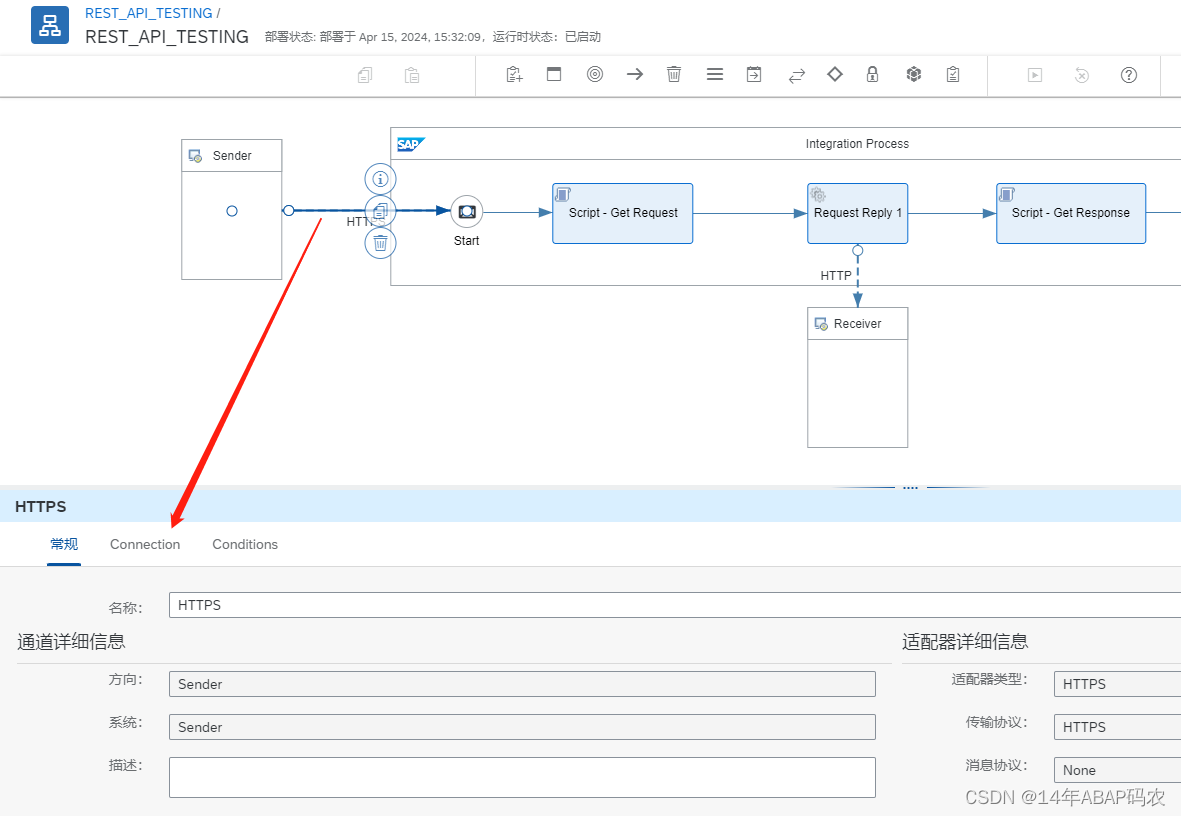
Task: Open the help icon in the toolbar
Action: pyautogui.click(x=1129, y=75)
